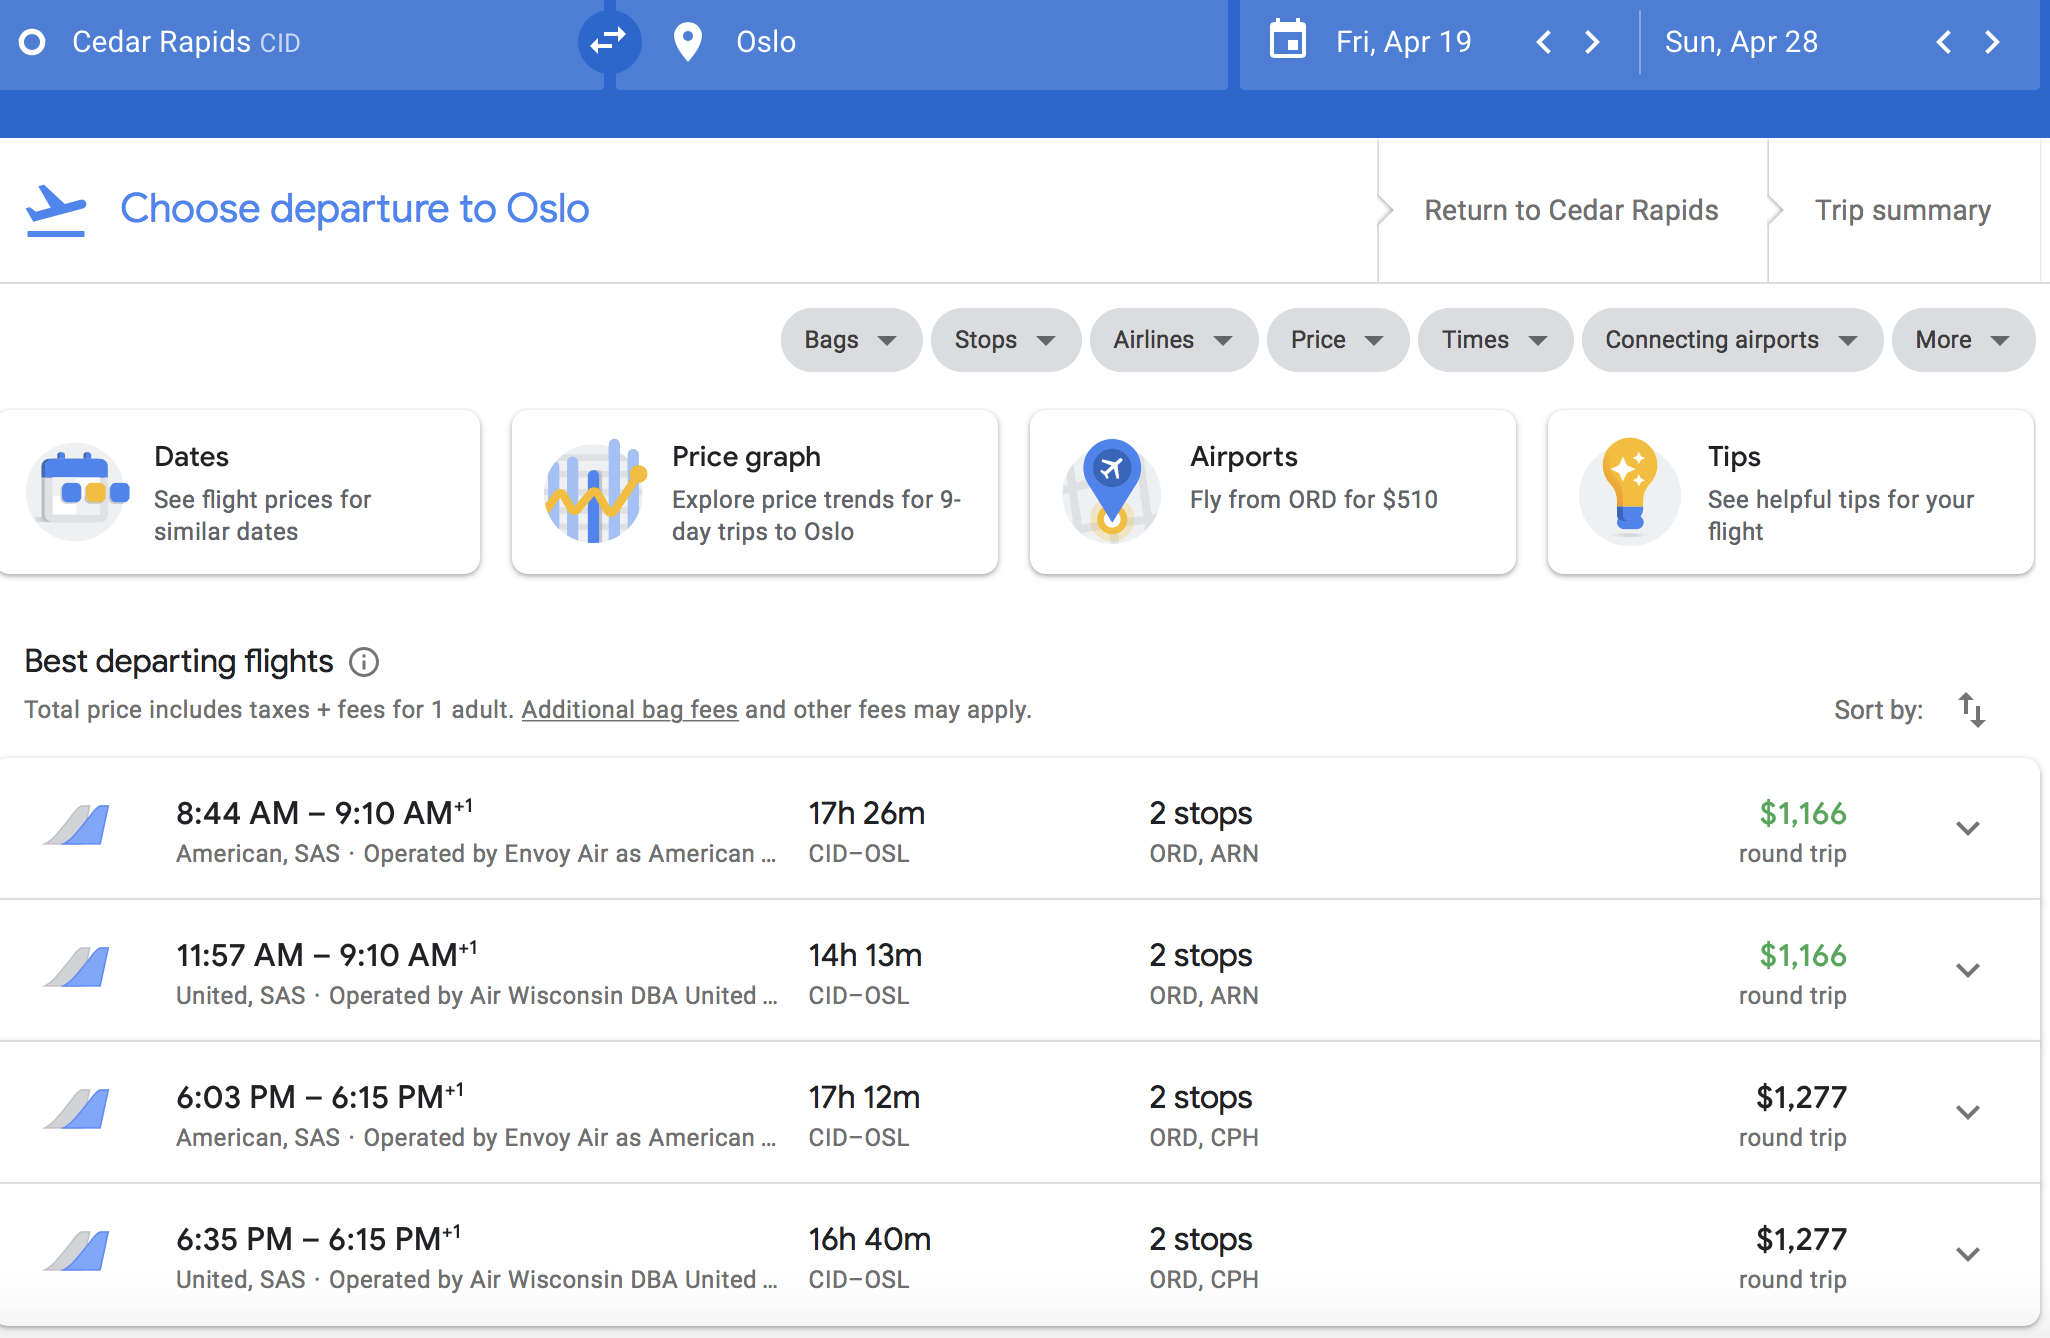Screen dimensions: 2050x1338
Task: Advance departure date to next day
Action: (x=1592, y=42)
